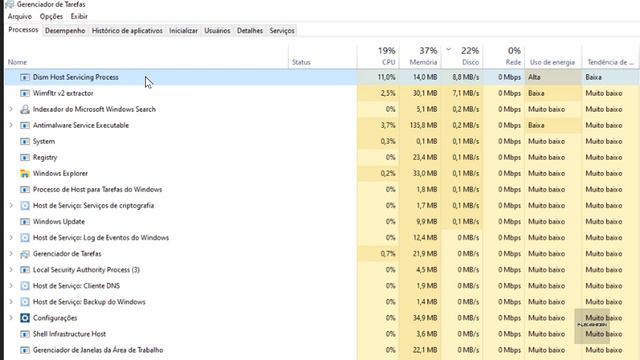
Task: Open the Detalhes tab
Action: pyautogui.click(x=250, y=31)
